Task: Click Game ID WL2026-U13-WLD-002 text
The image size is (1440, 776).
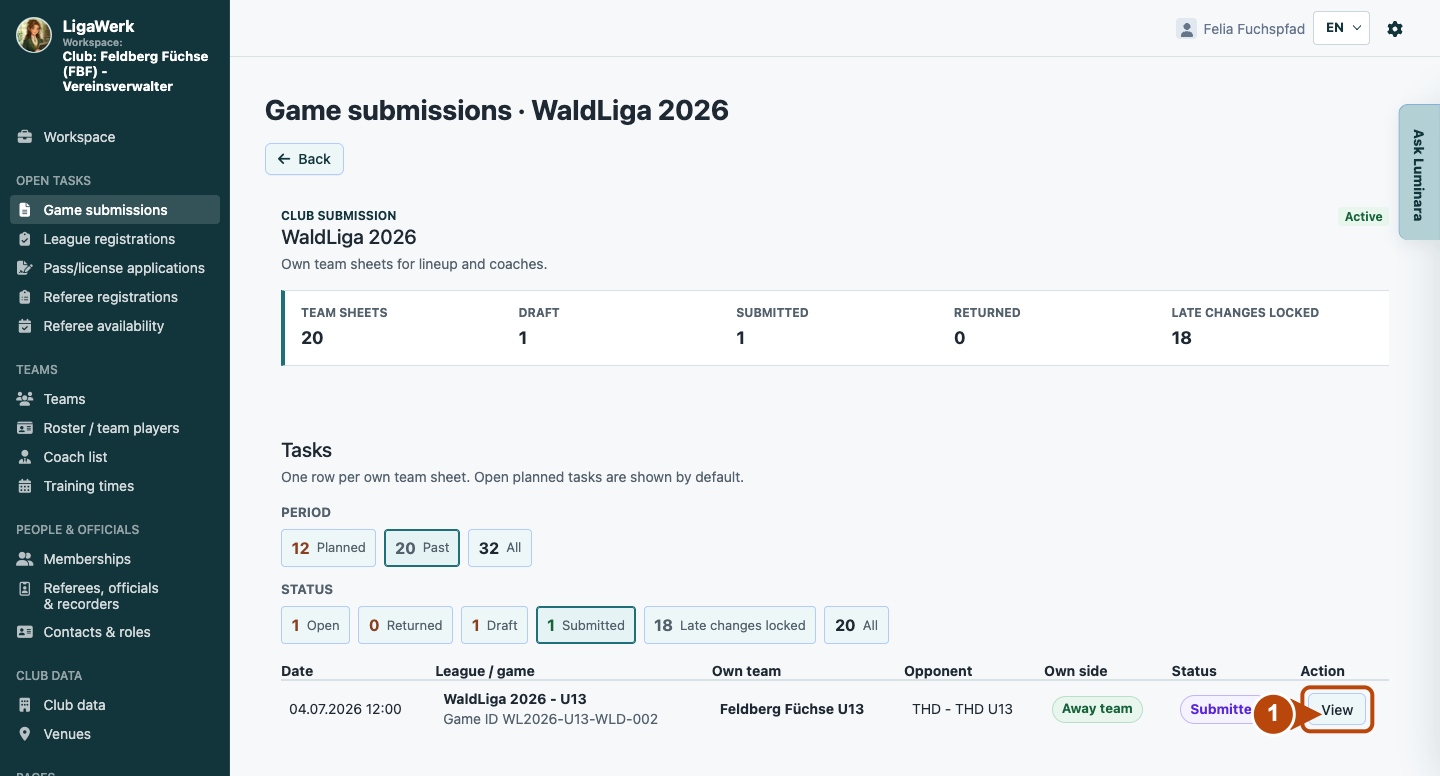Action: tap(550, 719)
